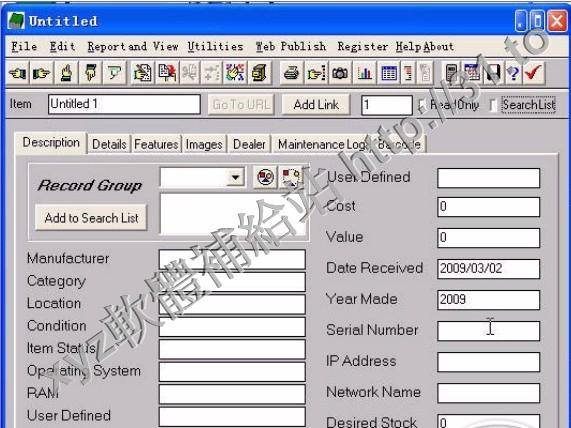Screen dimensions: 571x428
Task: Go to previous record with left-pointing hand
Action: (x=17, y=73)
